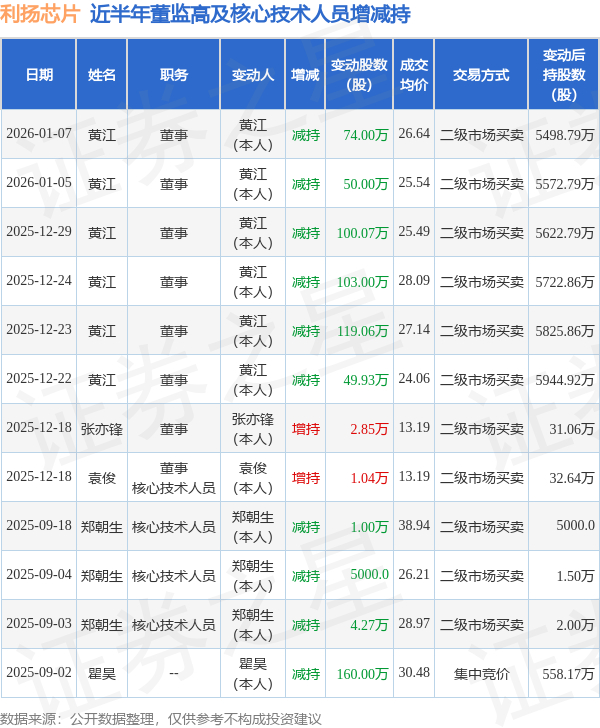
Task: Click the red share value 1.04万
Action: click(369, 478)
